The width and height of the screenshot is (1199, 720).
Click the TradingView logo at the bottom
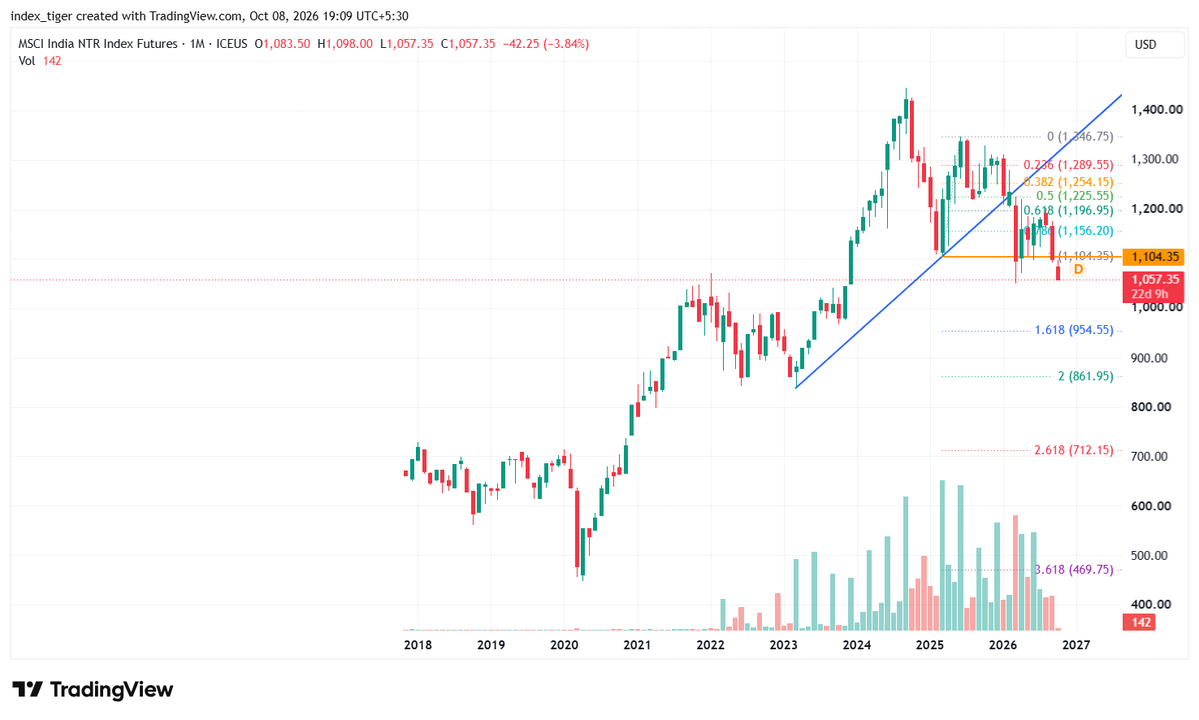[x=93, y=689]
